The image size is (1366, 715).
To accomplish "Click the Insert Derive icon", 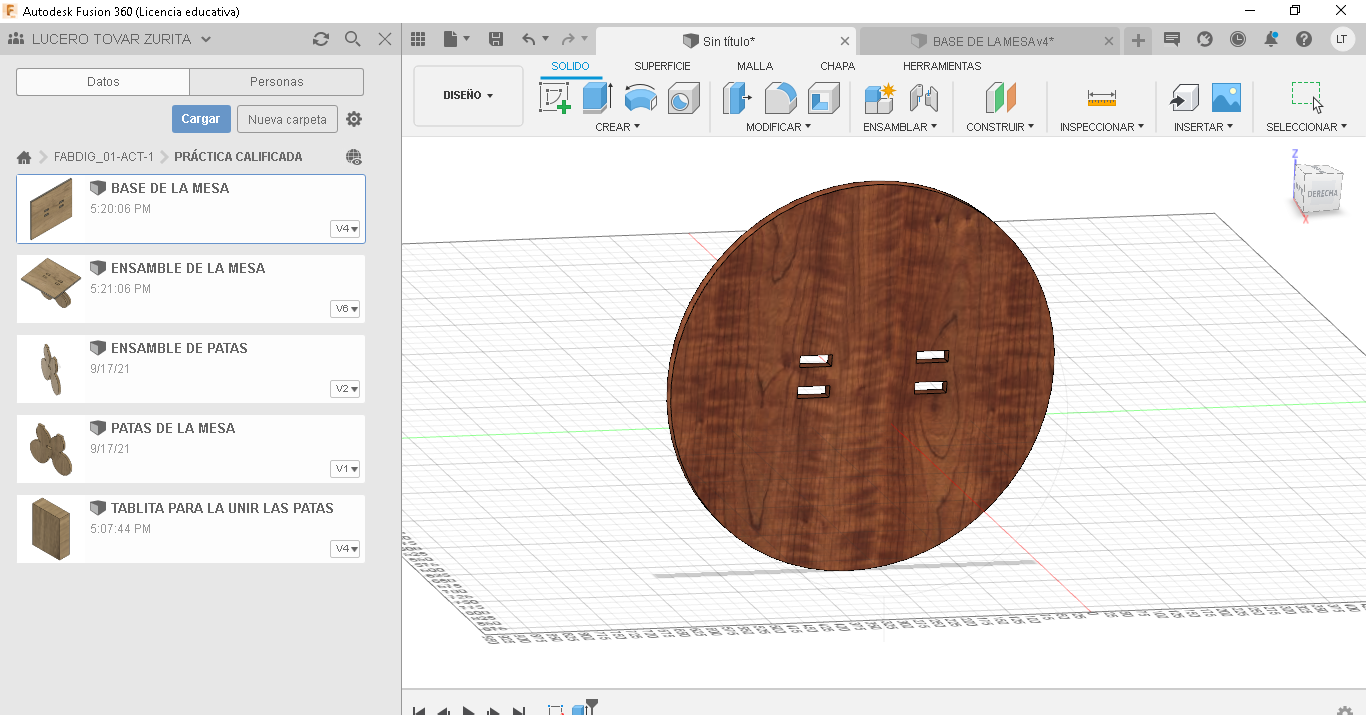I will pos(1184,98).
